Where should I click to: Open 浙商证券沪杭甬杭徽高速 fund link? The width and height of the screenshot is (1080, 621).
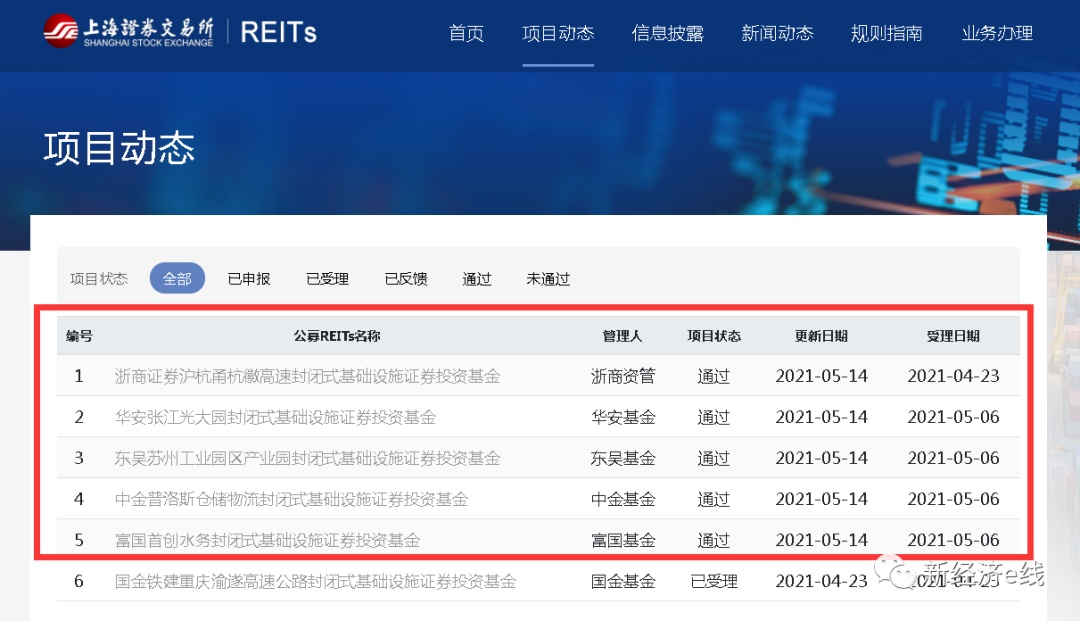(x=307, y=376)
